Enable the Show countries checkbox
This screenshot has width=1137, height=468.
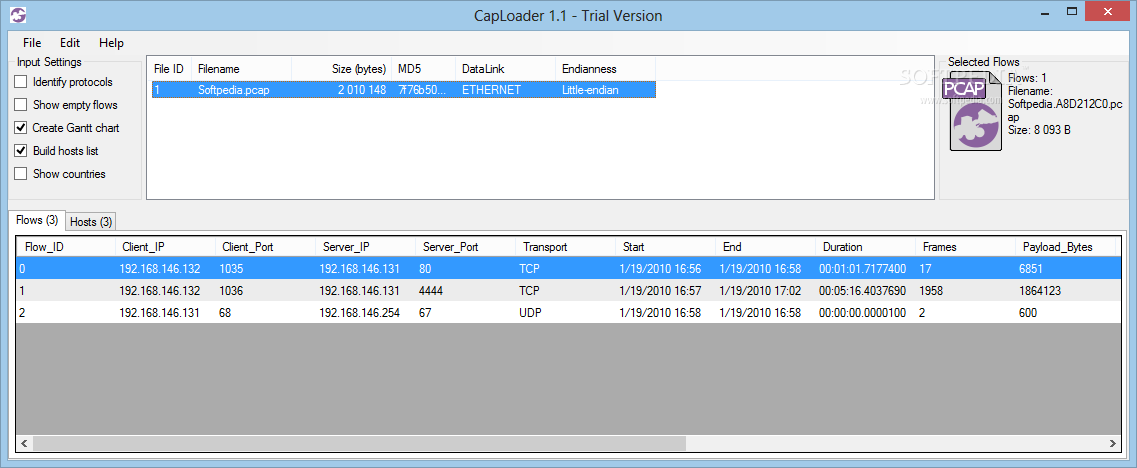tap(21, 174)
